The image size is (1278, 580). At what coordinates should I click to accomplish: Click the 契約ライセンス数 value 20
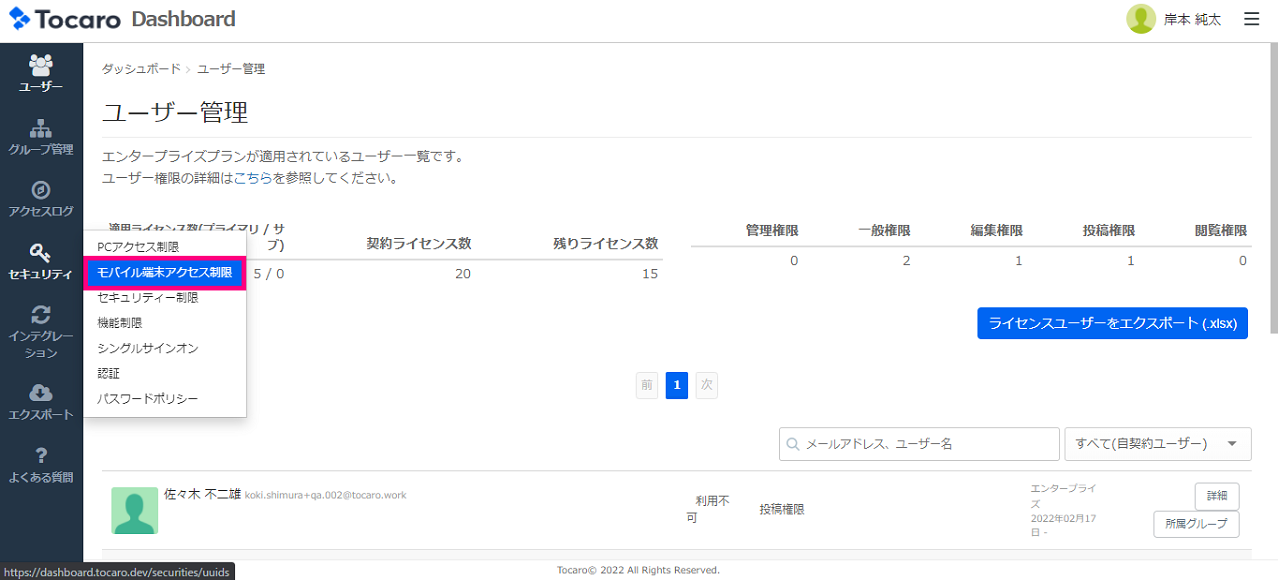point(462,274)
